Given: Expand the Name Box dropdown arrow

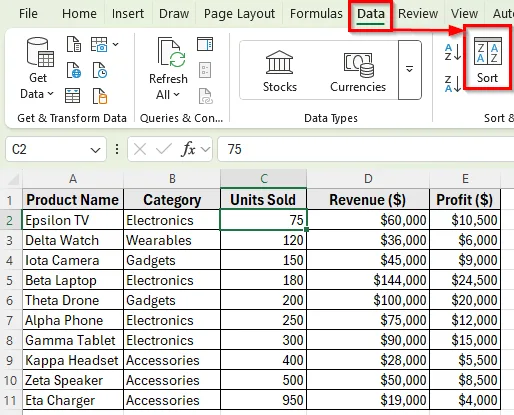Looking at the screenshot, I should (x=95, y=150).
